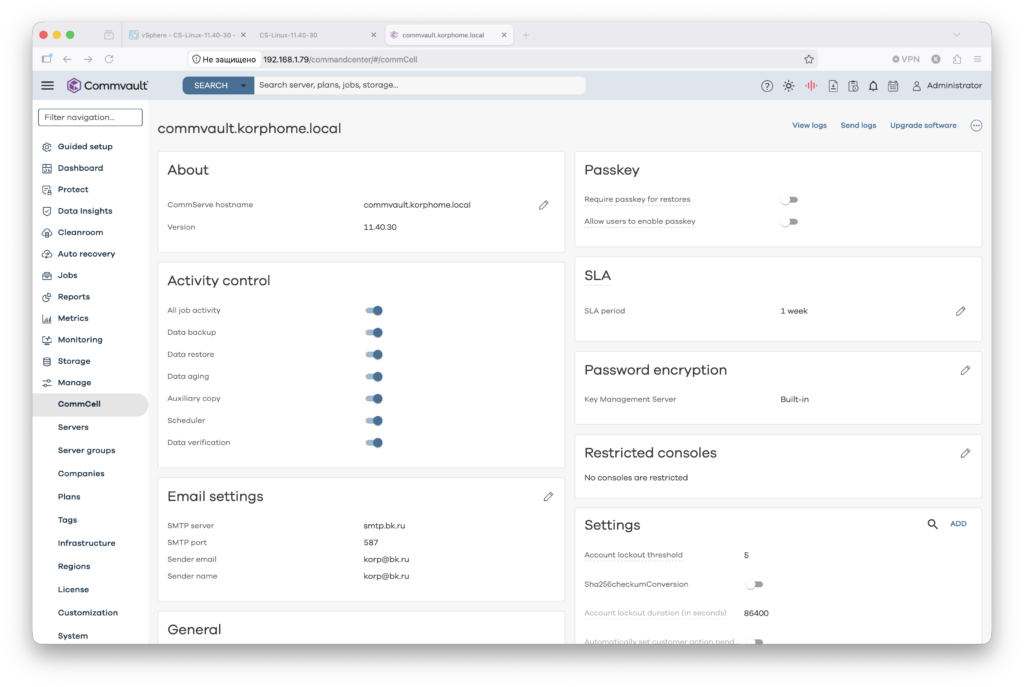This screenshot has height=687, width=1024.
Task: Go back in browser history
Action: point(67,59)
